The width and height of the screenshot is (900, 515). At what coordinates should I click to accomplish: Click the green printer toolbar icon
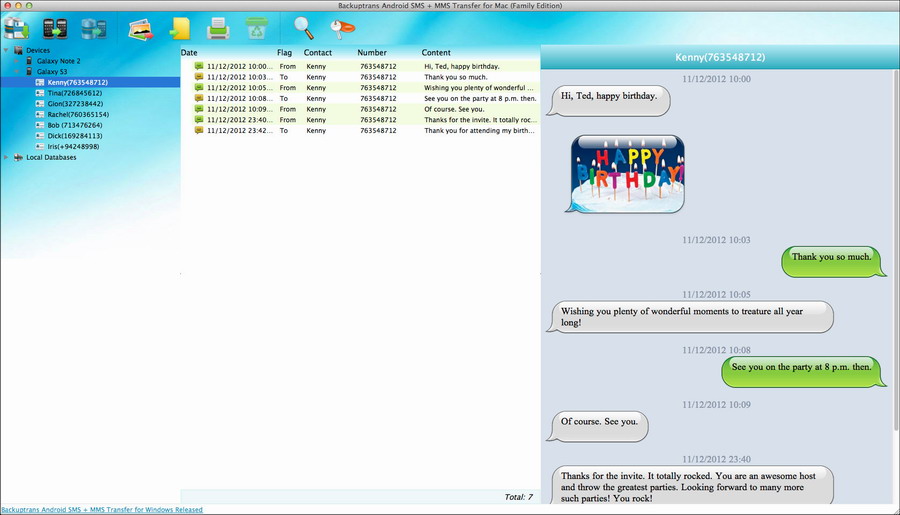point(218,29)
